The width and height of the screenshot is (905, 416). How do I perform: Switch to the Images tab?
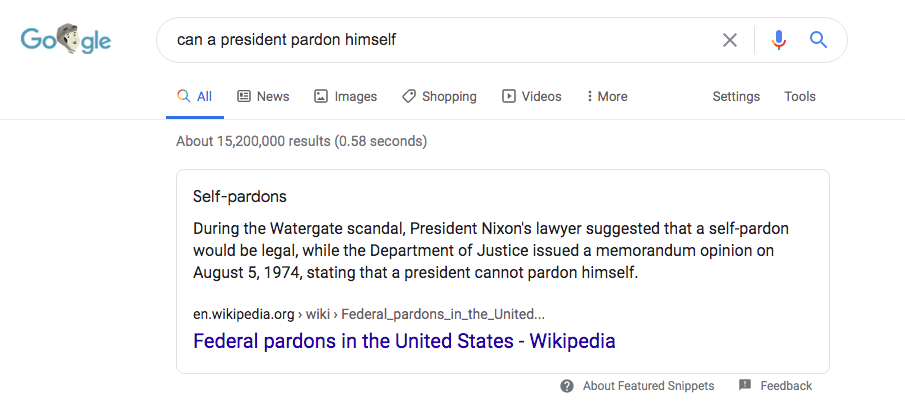(x=345, y=96)
